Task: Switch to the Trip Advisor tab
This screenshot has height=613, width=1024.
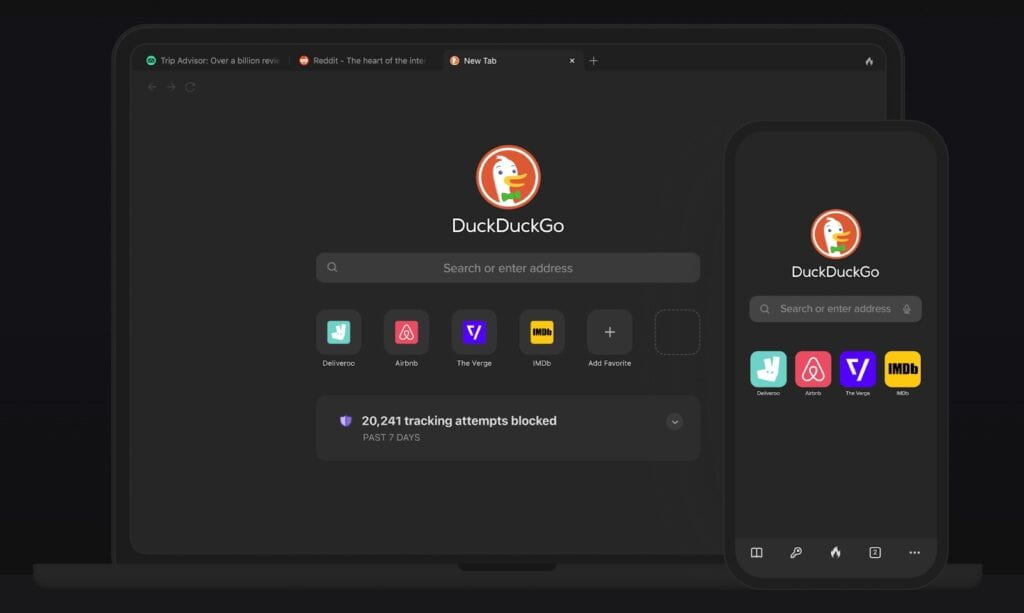Action: pyautogui.click(x=212, y=61)
